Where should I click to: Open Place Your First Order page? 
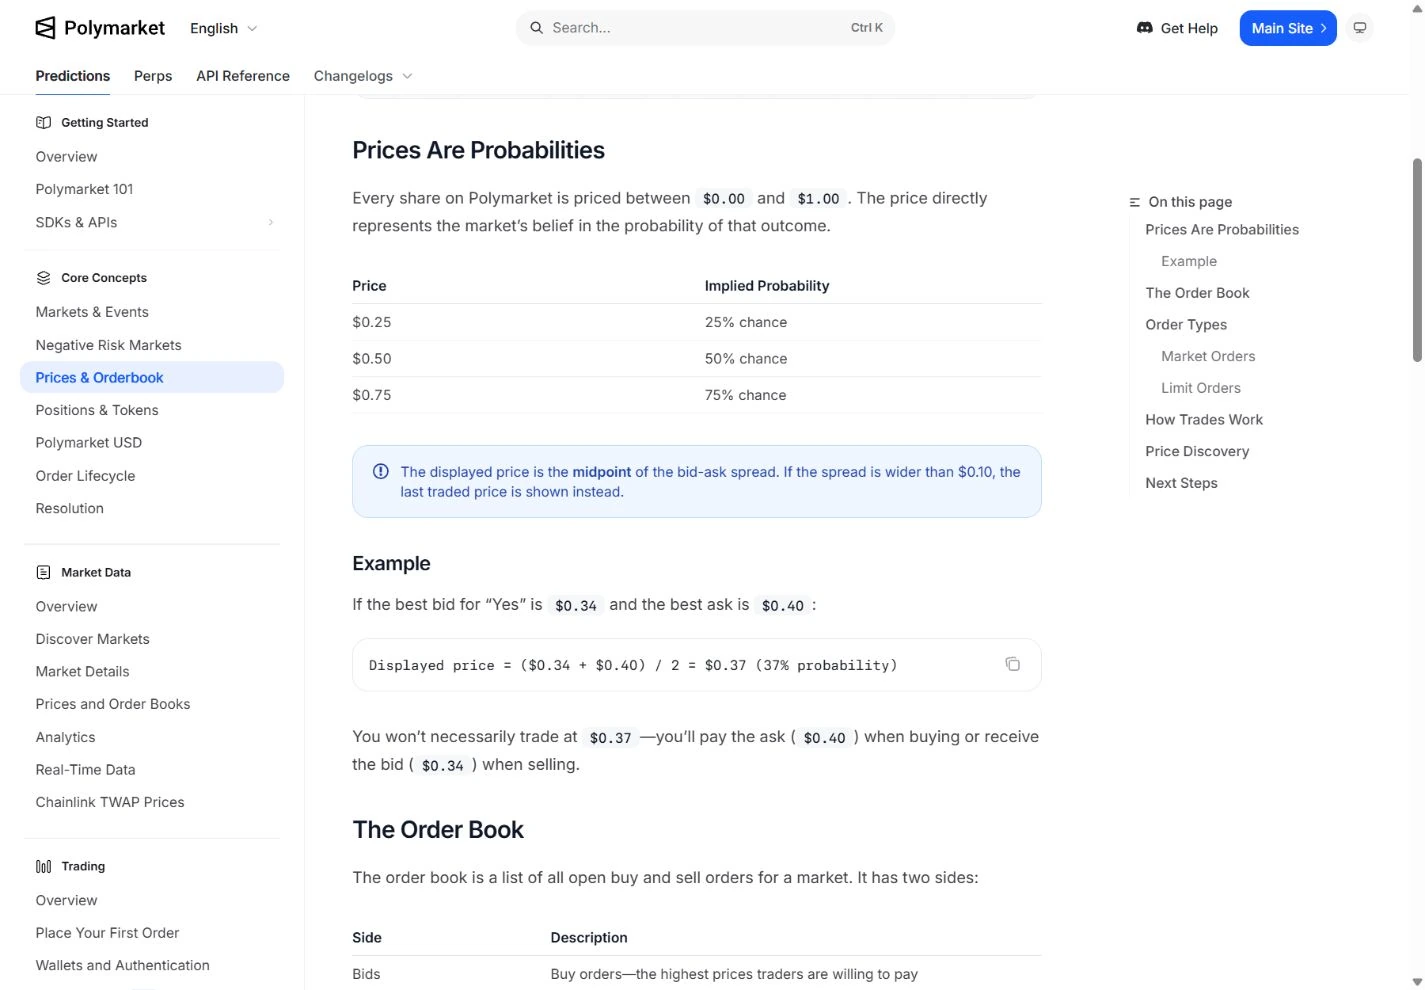pyautogui.click(x=107, y=933)
